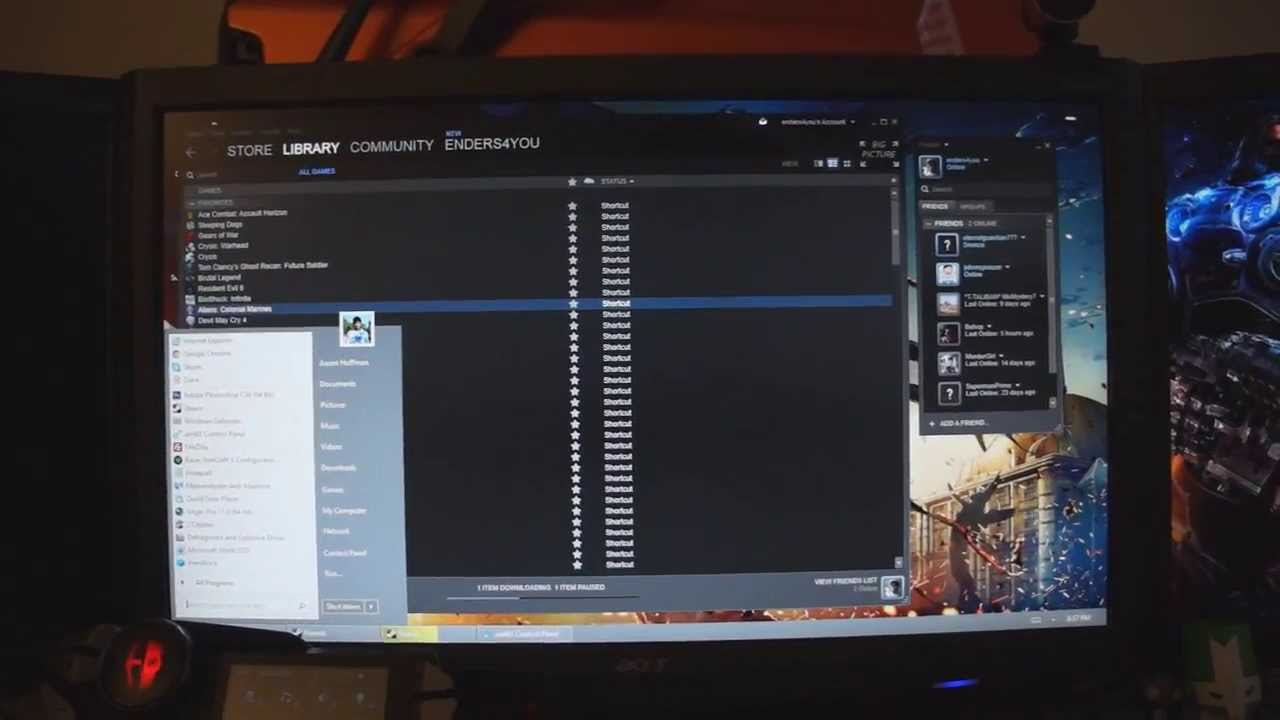Select Sleeping Dogs in the library
The image size is (1280, 720).
coord(219,224)
